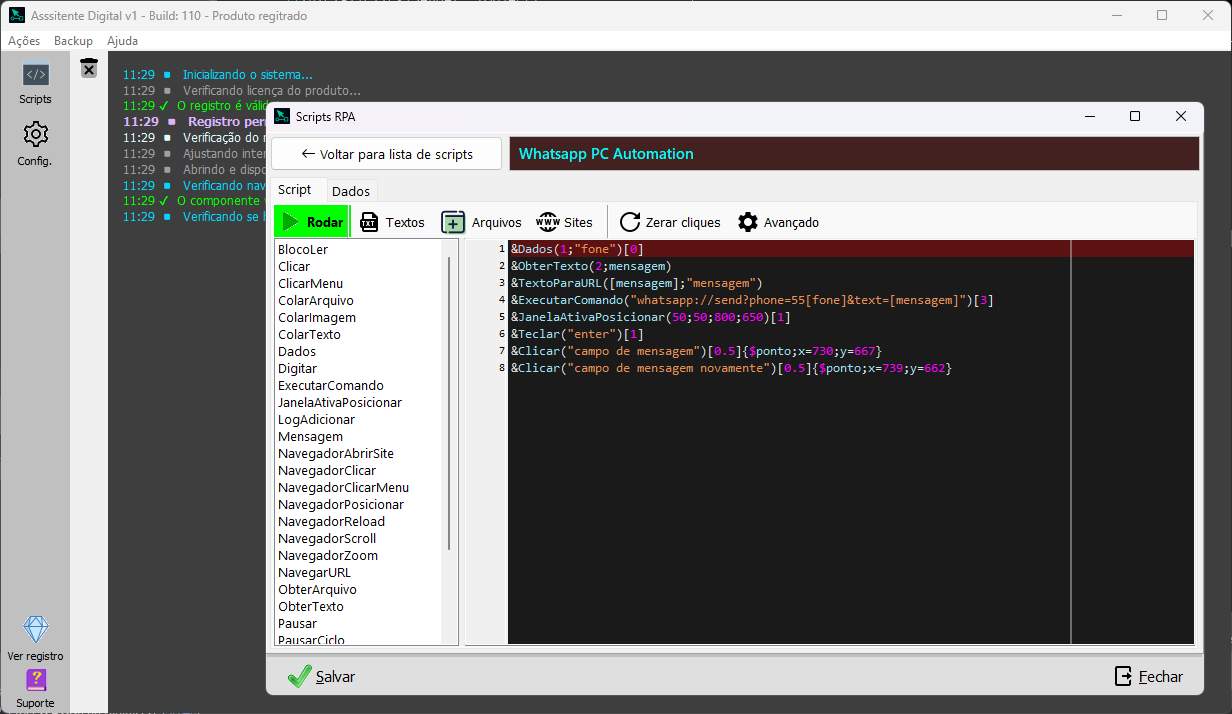
Task: Select ColarTexto in the command list
Action: click(x=309, y=334)
